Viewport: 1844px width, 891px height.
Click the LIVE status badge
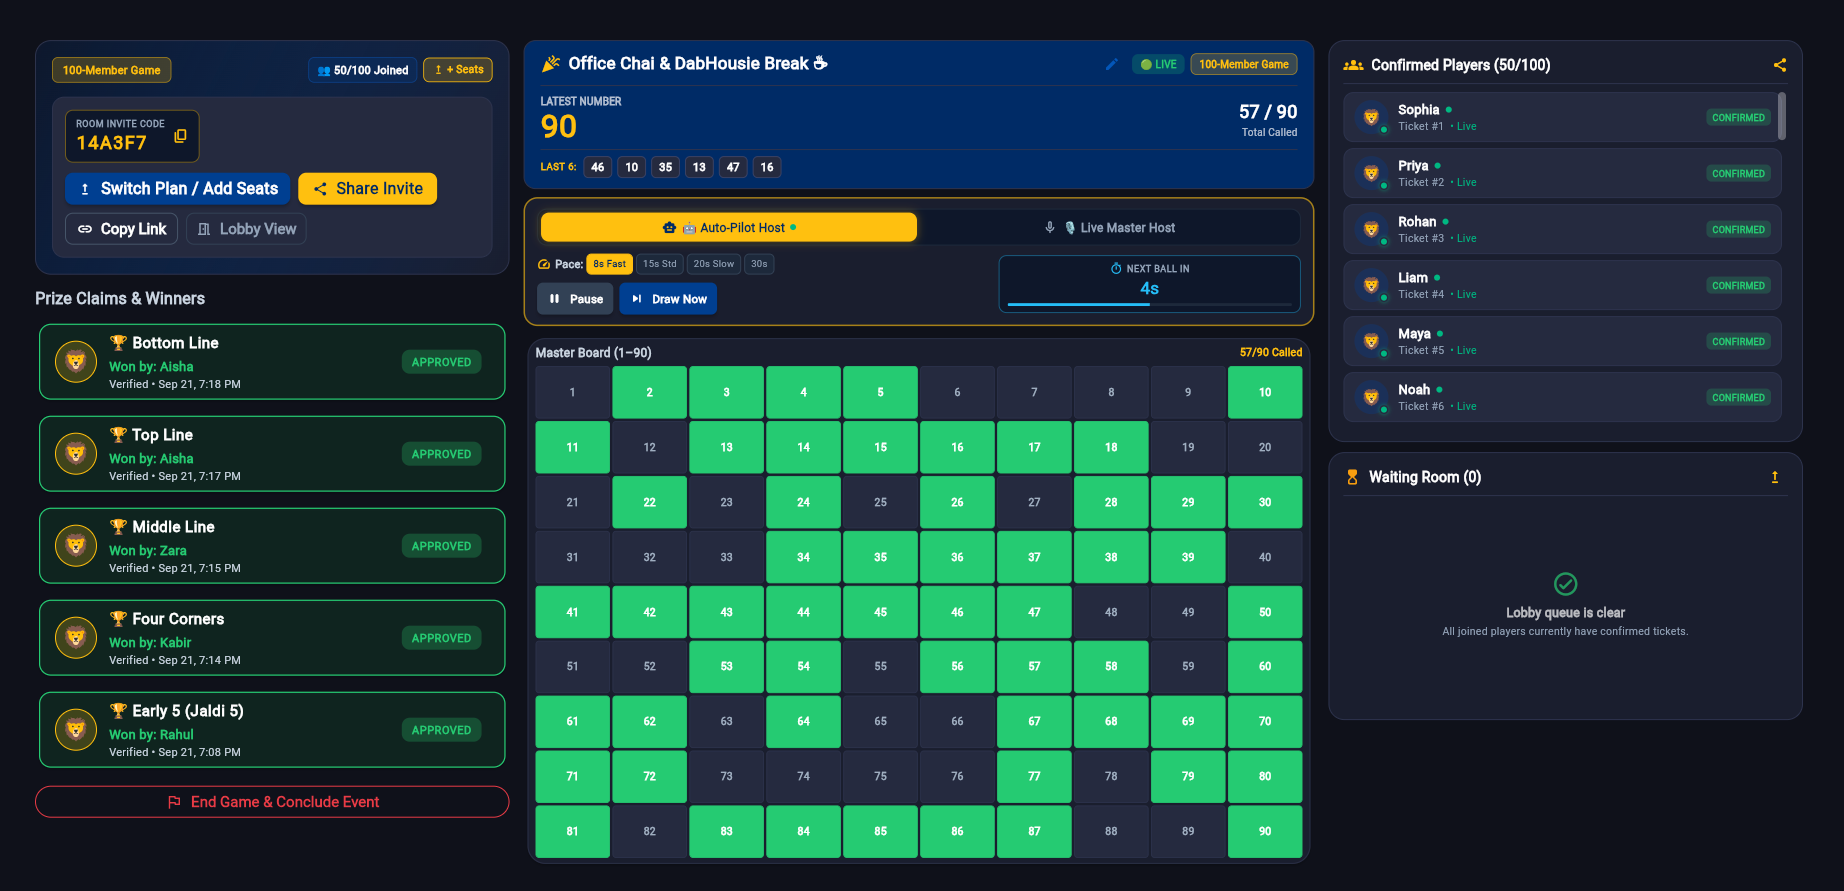click(x=1159, y=64)
